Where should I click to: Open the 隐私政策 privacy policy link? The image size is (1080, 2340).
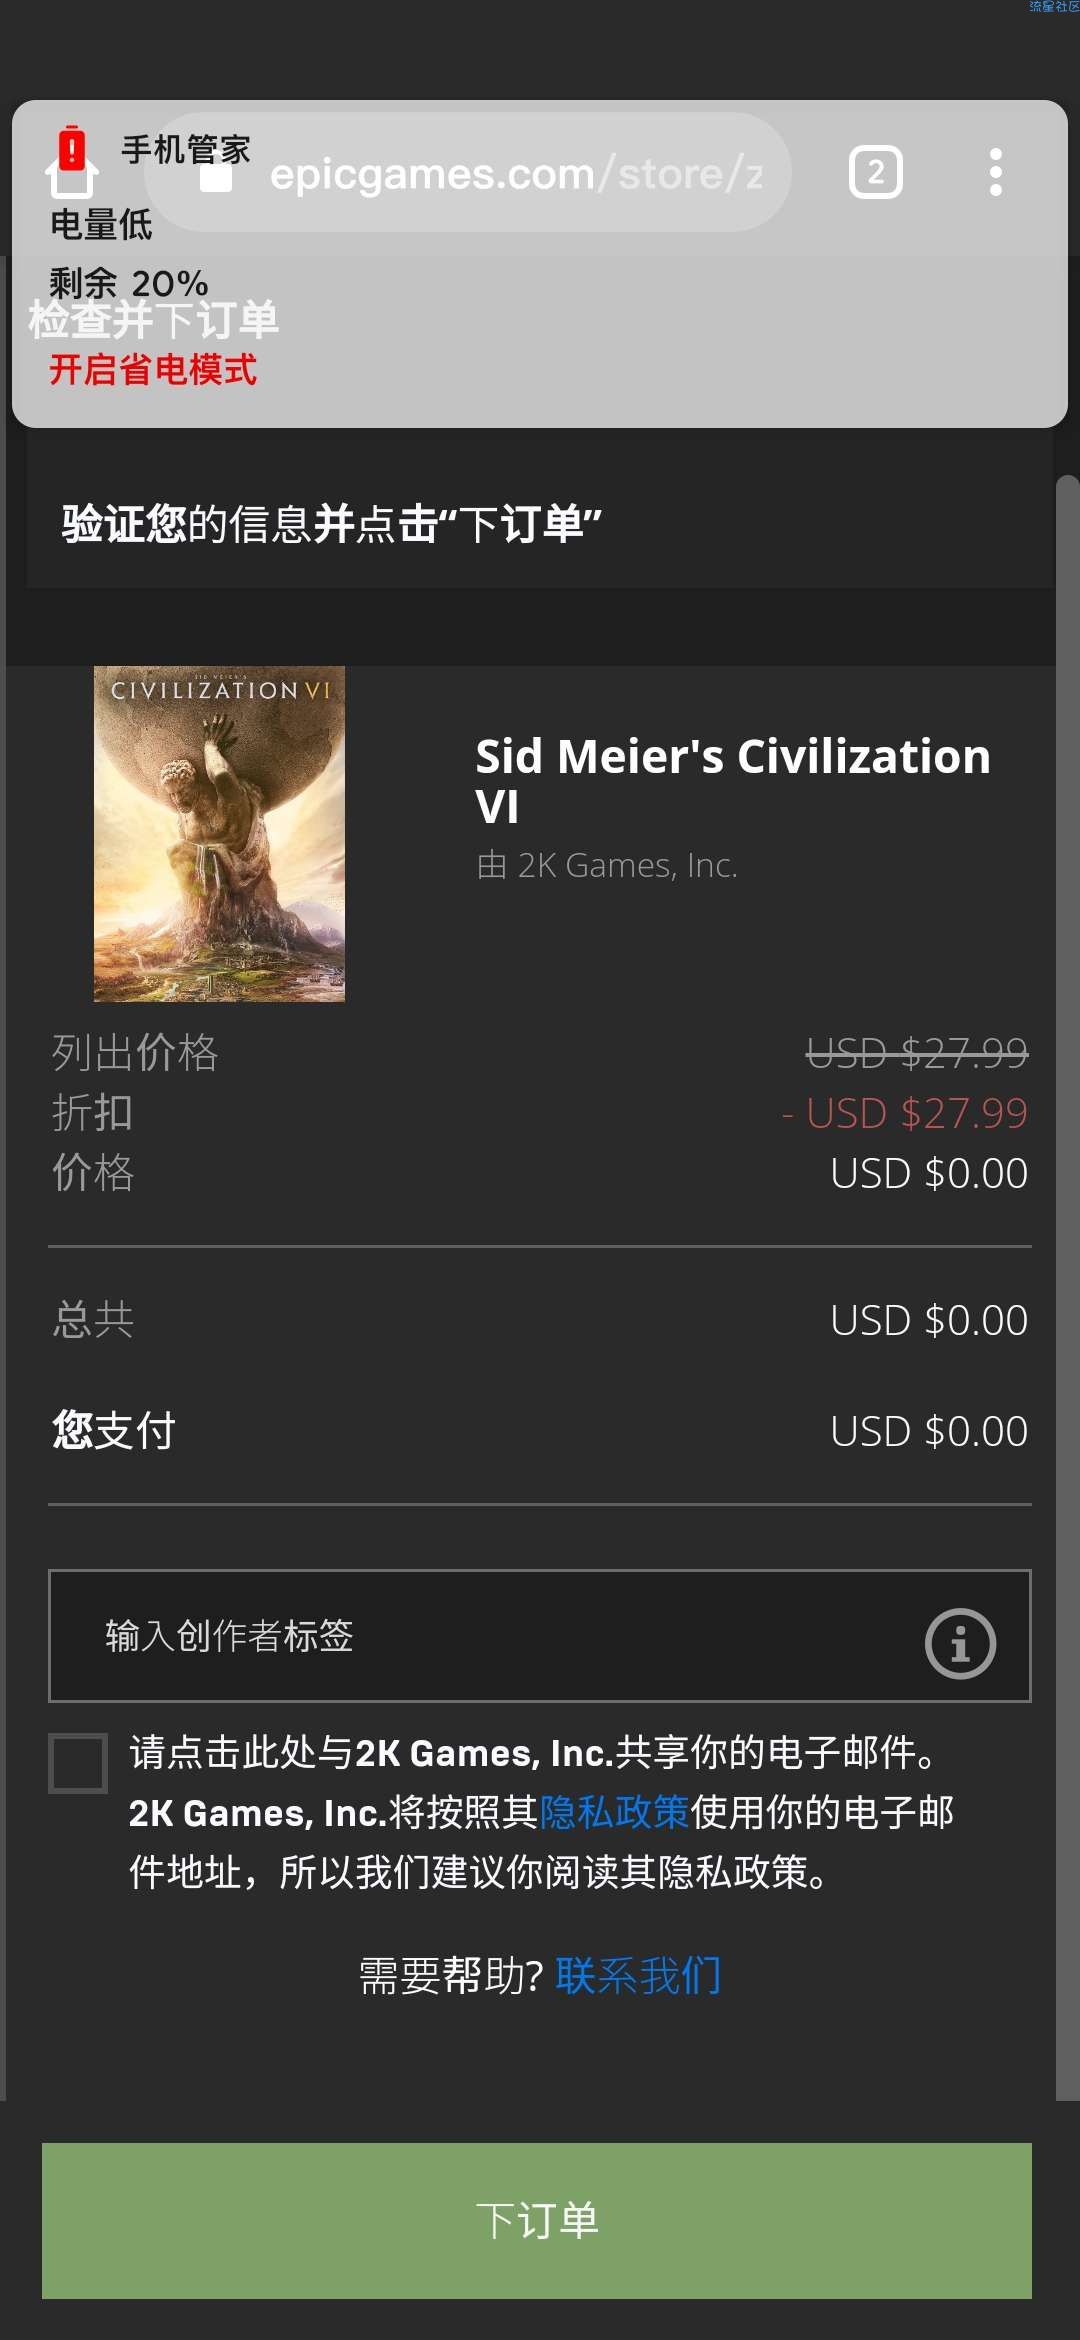coord(614,1812)
